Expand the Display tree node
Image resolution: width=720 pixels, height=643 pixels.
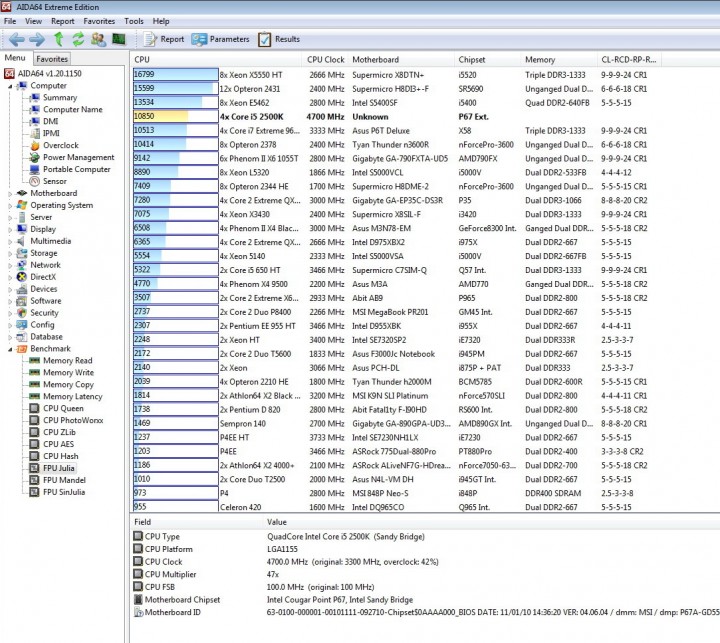10,229
